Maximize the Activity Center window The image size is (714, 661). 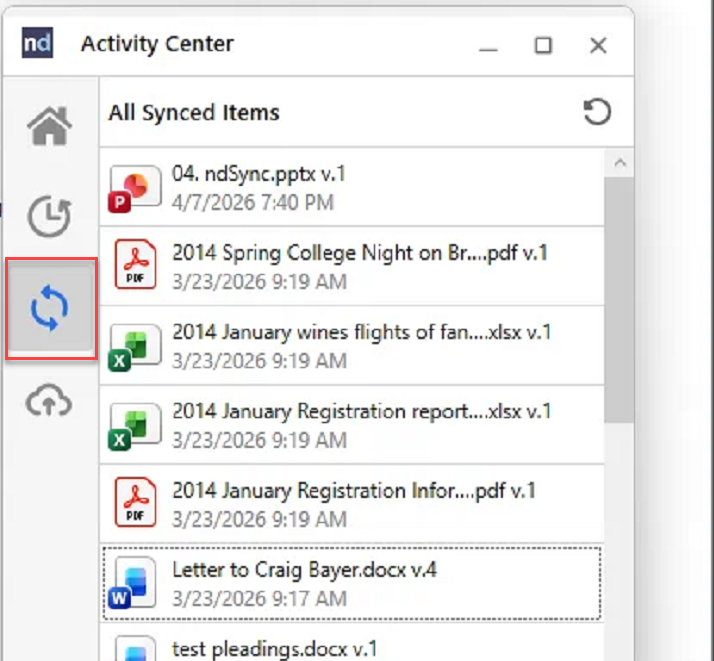click(x=543, y=45)
